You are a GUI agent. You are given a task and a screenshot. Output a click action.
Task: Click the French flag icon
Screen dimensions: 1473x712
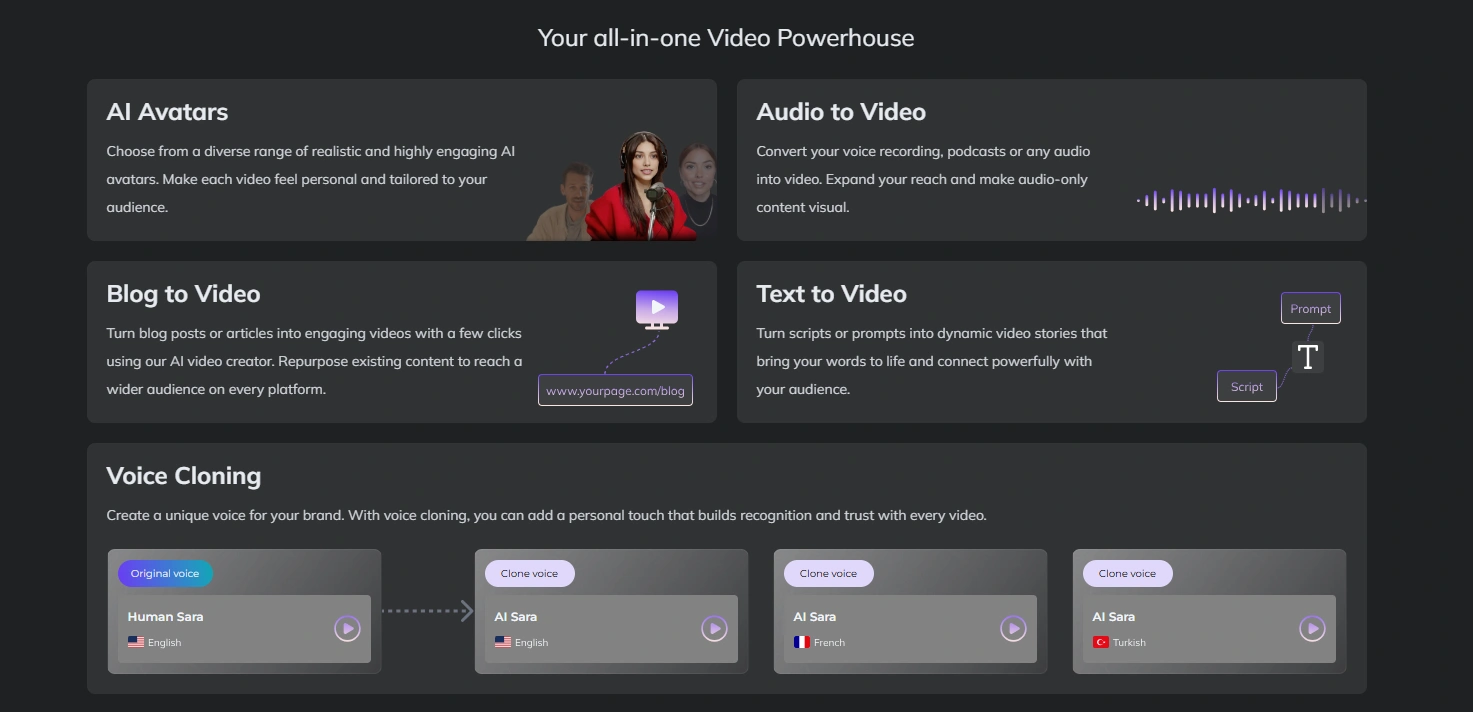pos(802,642)
